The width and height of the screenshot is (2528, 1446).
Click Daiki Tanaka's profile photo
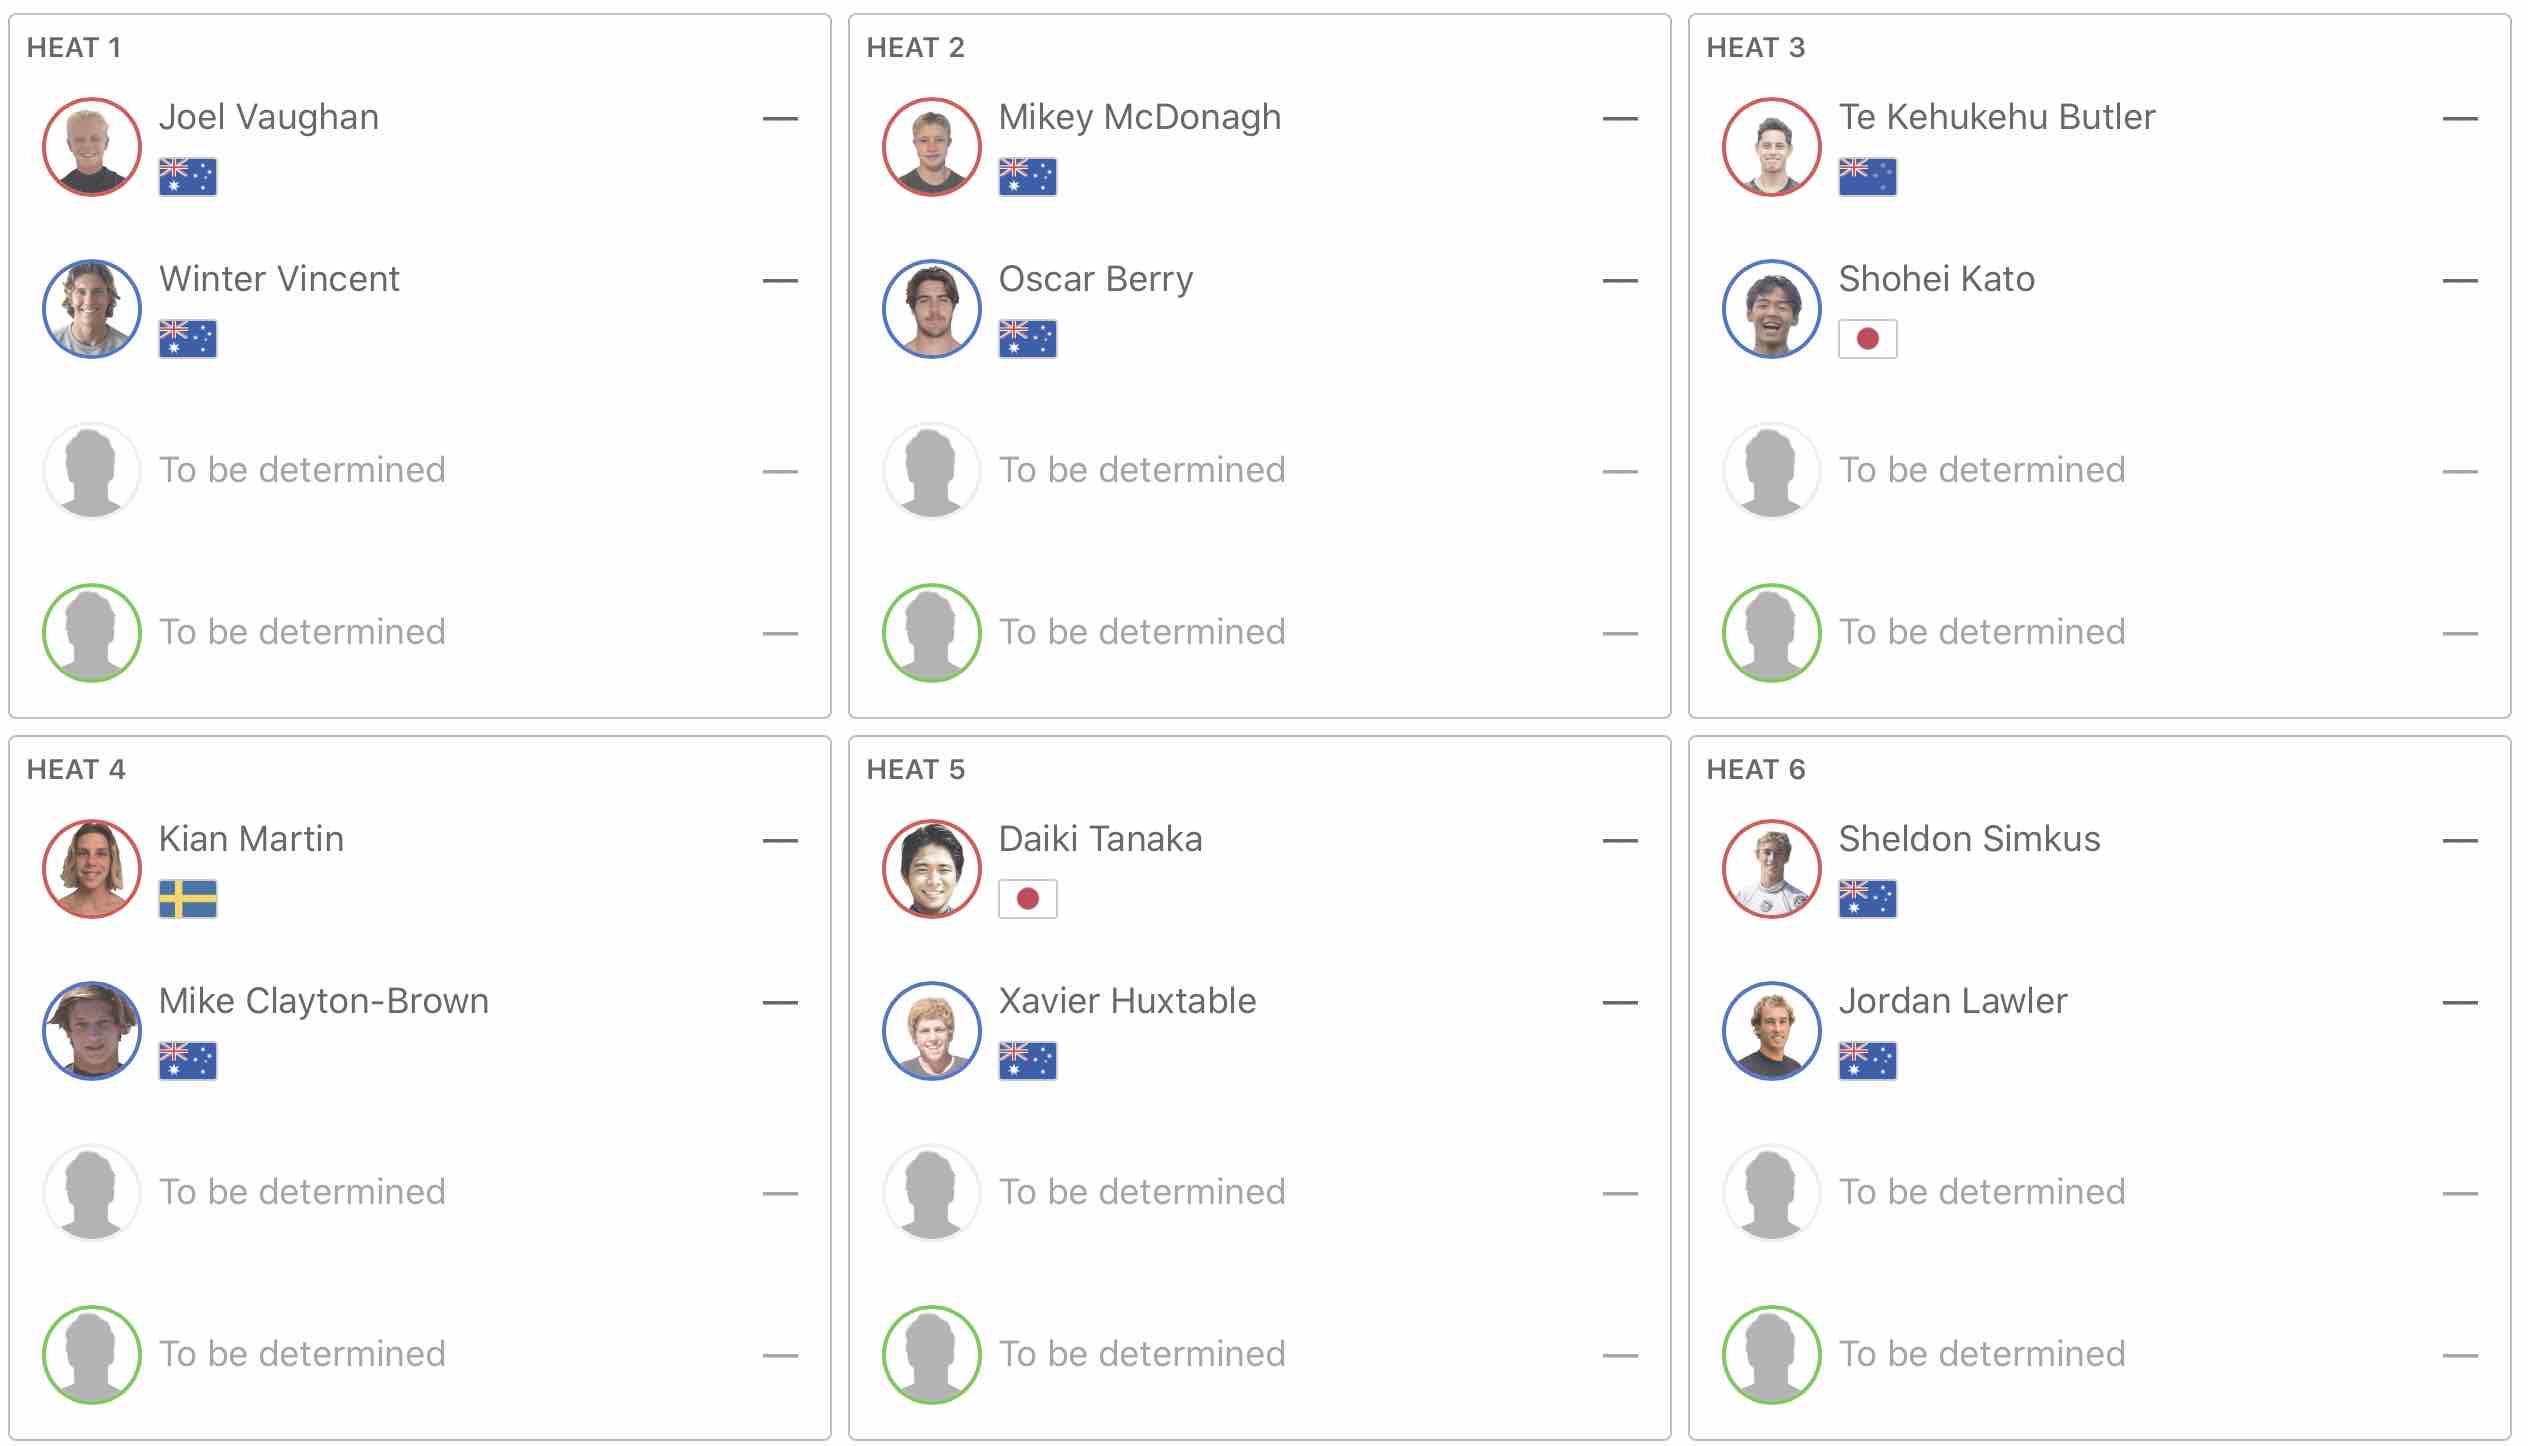point(932,869)
